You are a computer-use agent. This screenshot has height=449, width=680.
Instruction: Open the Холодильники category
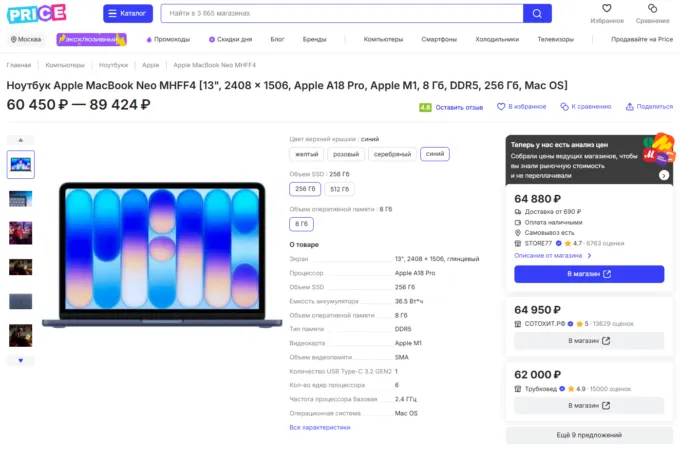[x=497, y=39]
